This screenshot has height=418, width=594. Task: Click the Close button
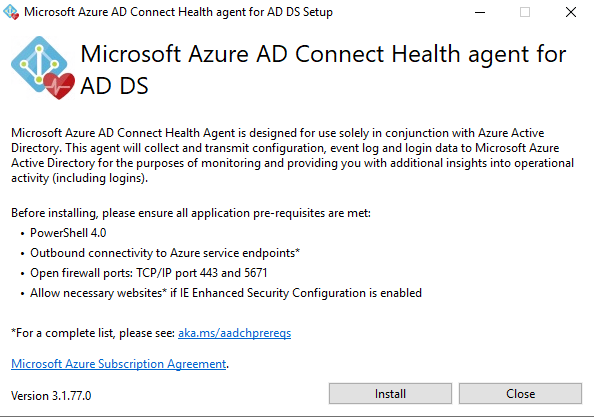[520, 394]
